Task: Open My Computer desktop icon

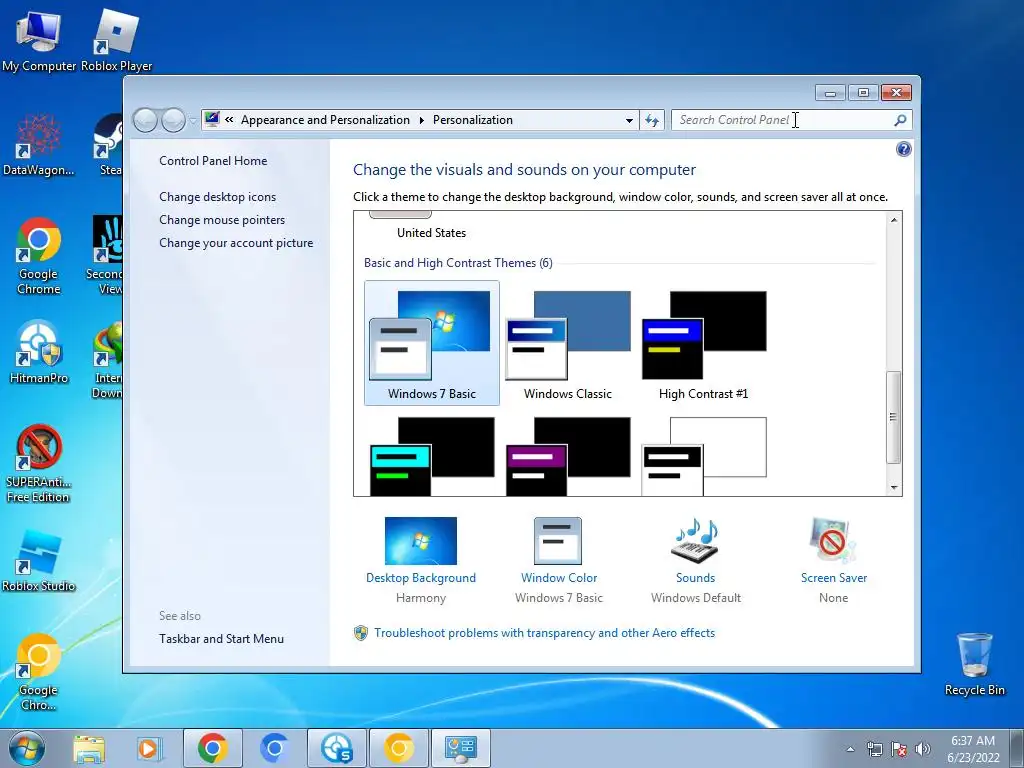Action: 39,40
